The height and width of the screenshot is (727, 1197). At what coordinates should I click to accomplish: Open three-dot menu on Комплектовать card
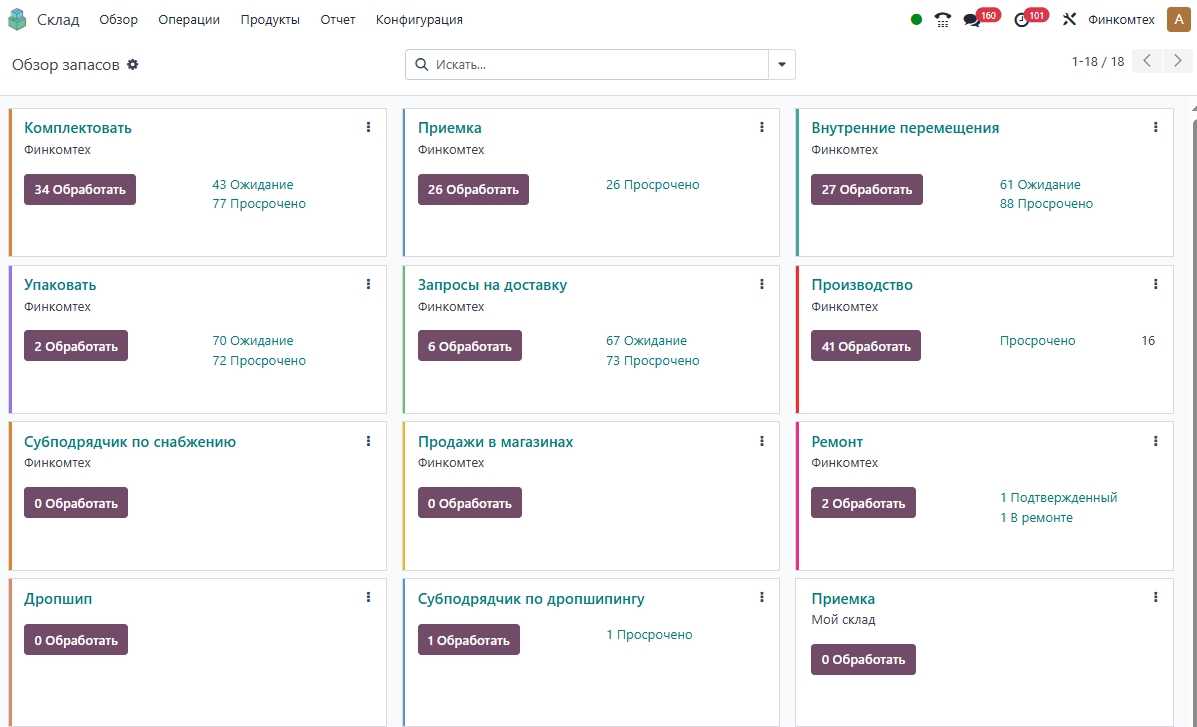click(x=368, y=127)
